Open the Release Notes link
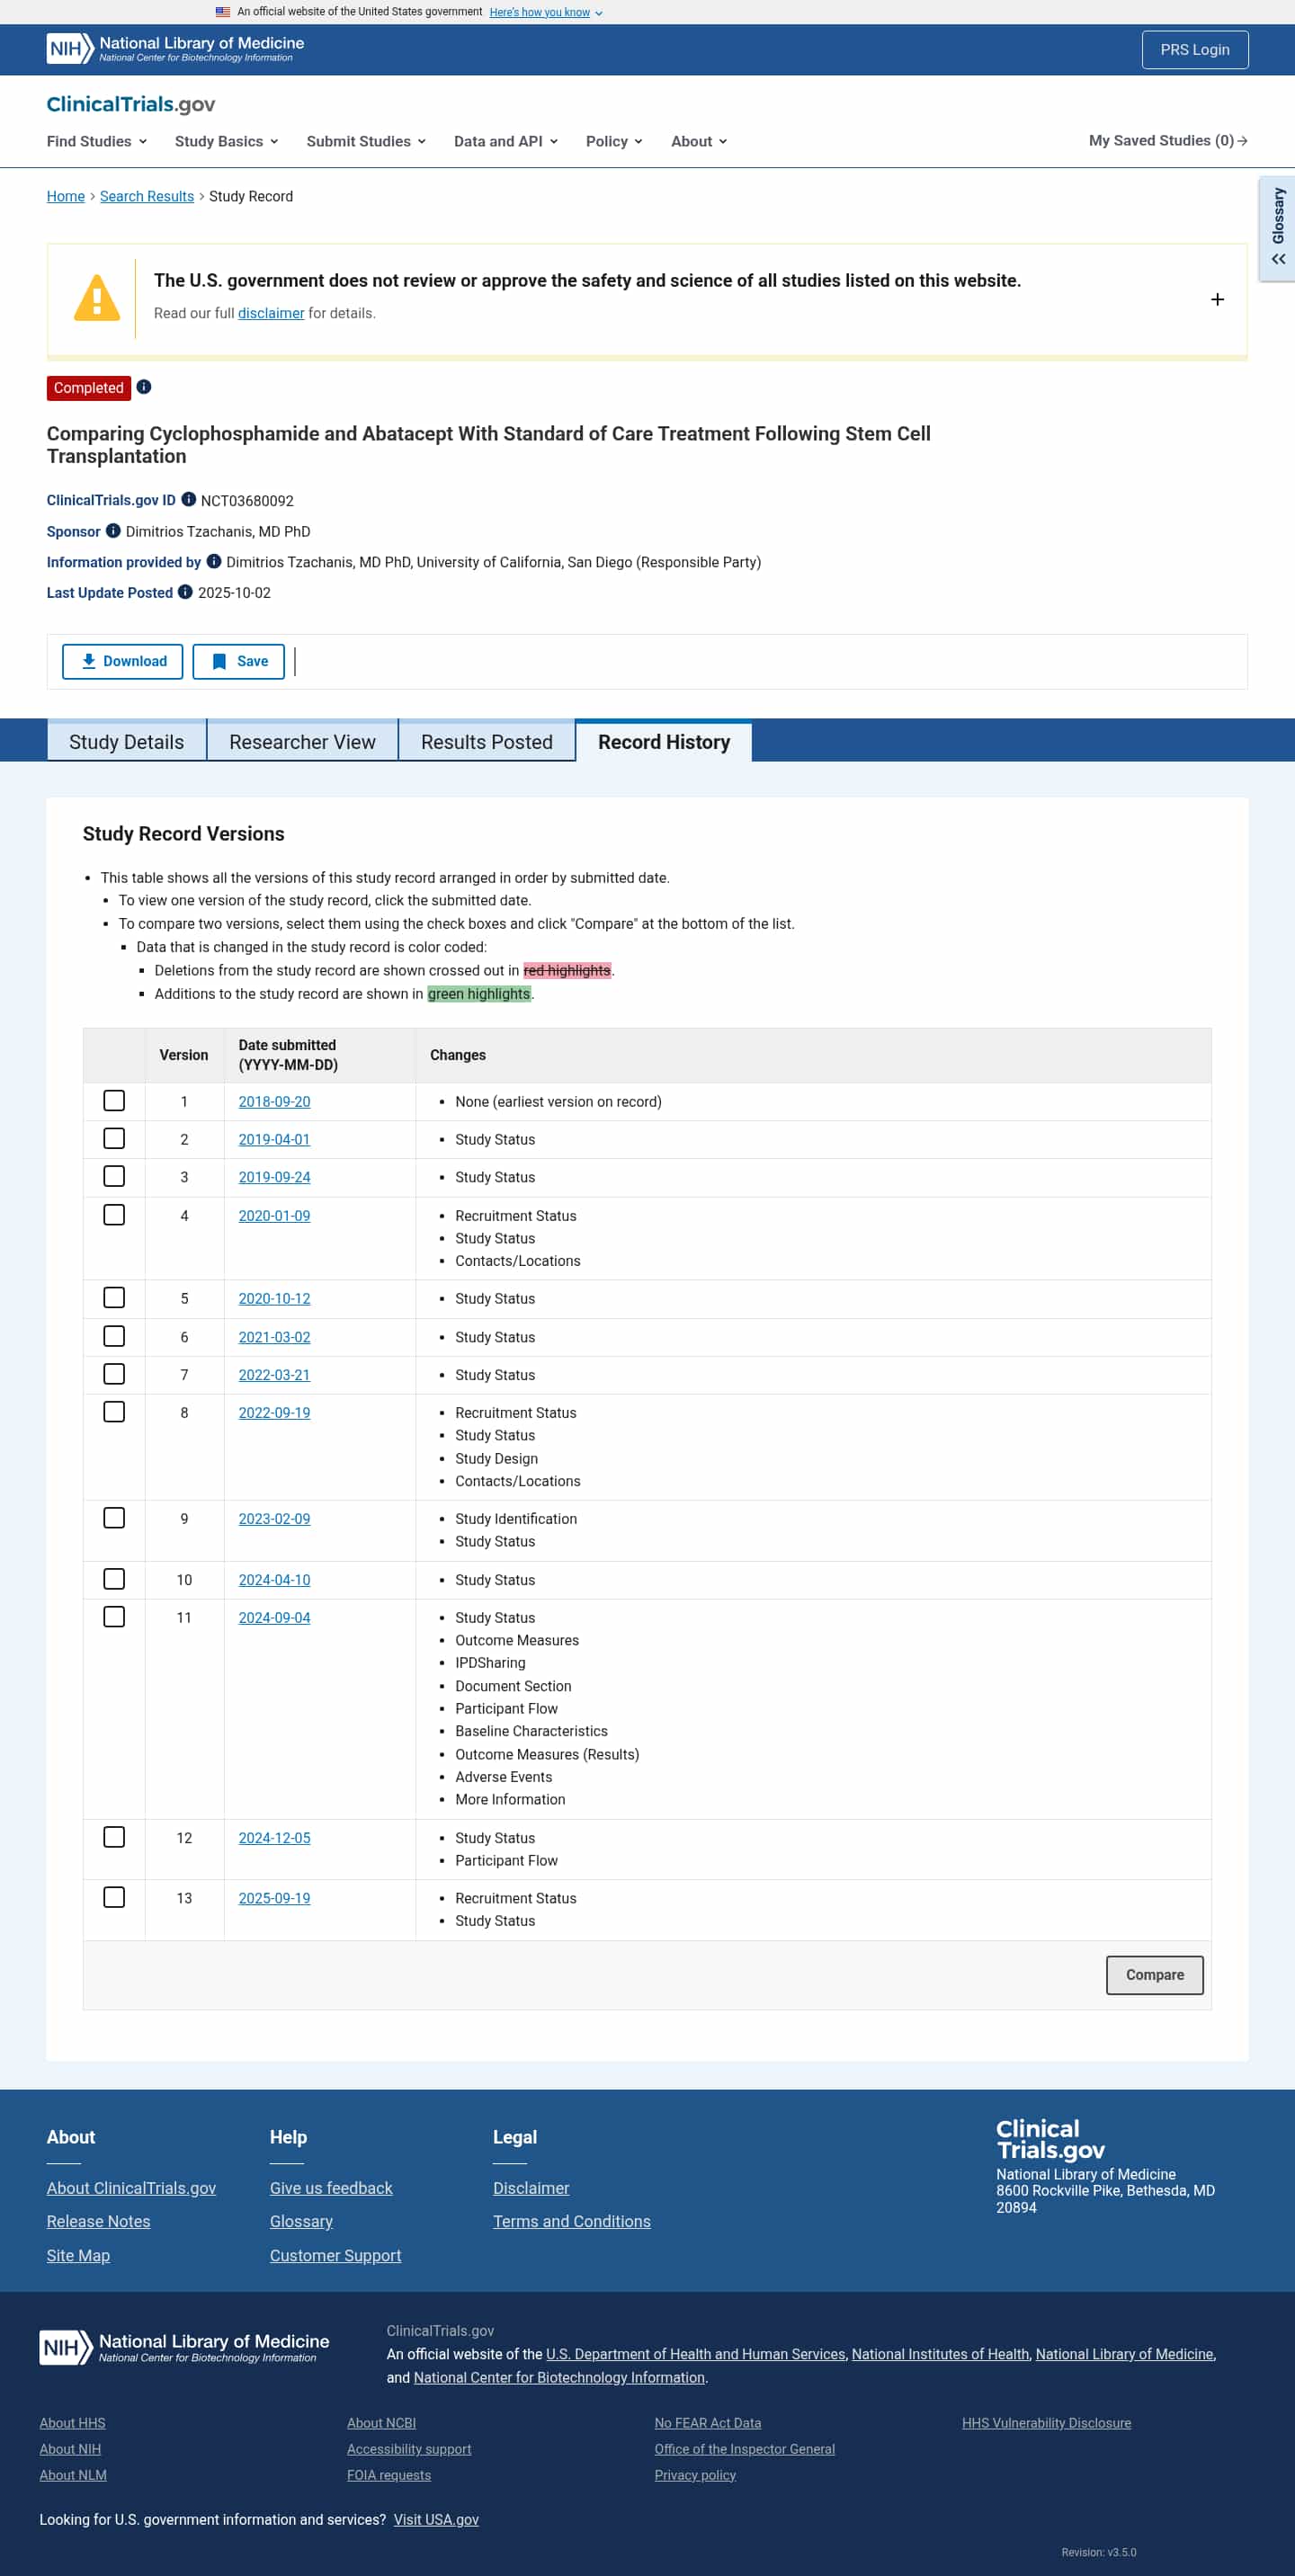The image size is (1295, 2576). 98,2220
